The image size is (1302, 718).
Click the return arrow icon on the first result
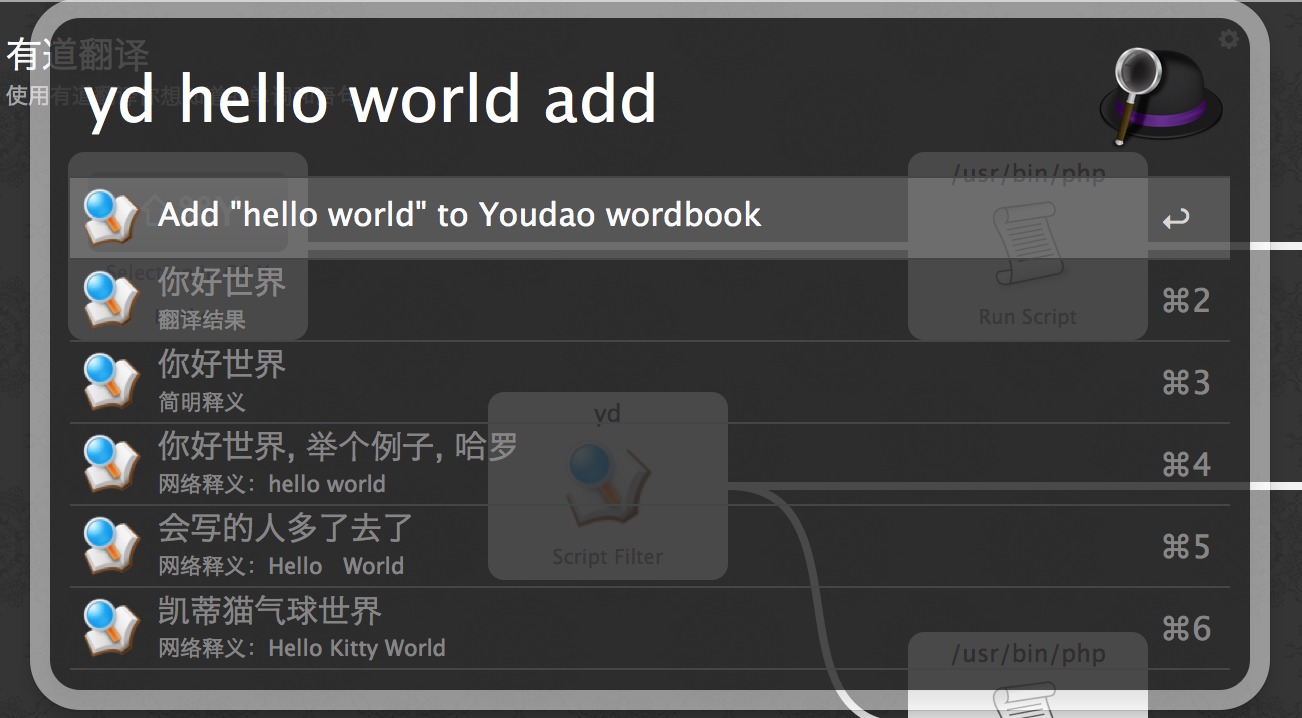pos(1176,218)
